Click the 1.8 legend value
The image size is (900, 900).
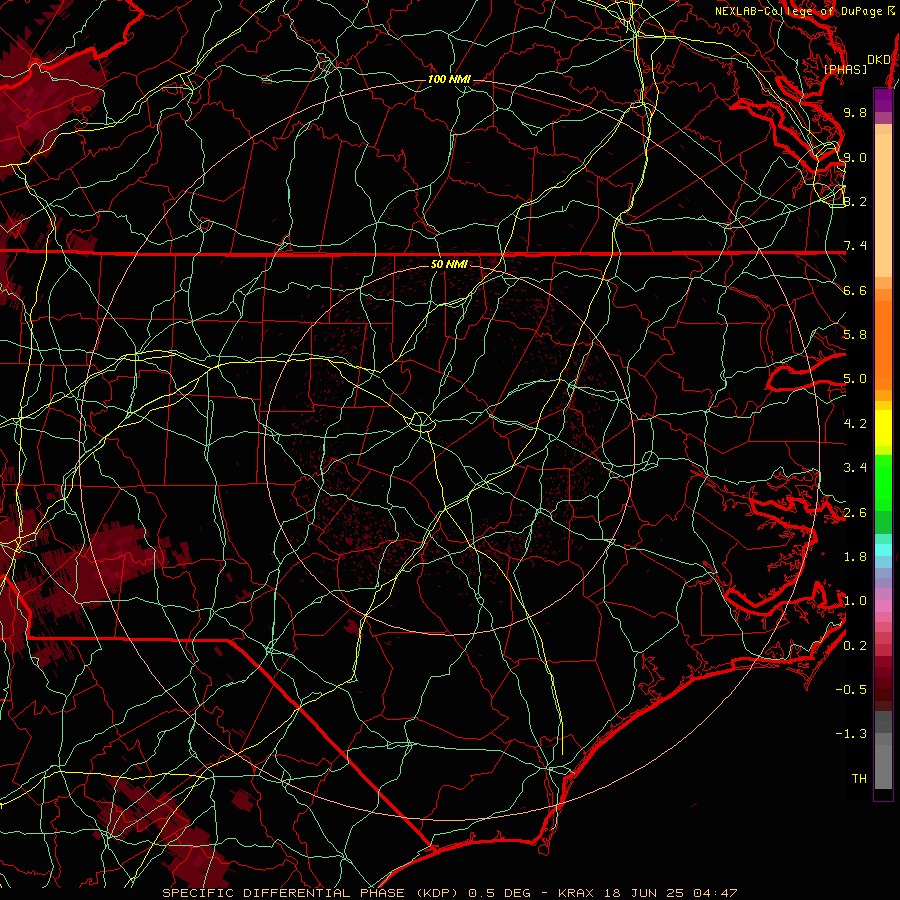[855, 557]
